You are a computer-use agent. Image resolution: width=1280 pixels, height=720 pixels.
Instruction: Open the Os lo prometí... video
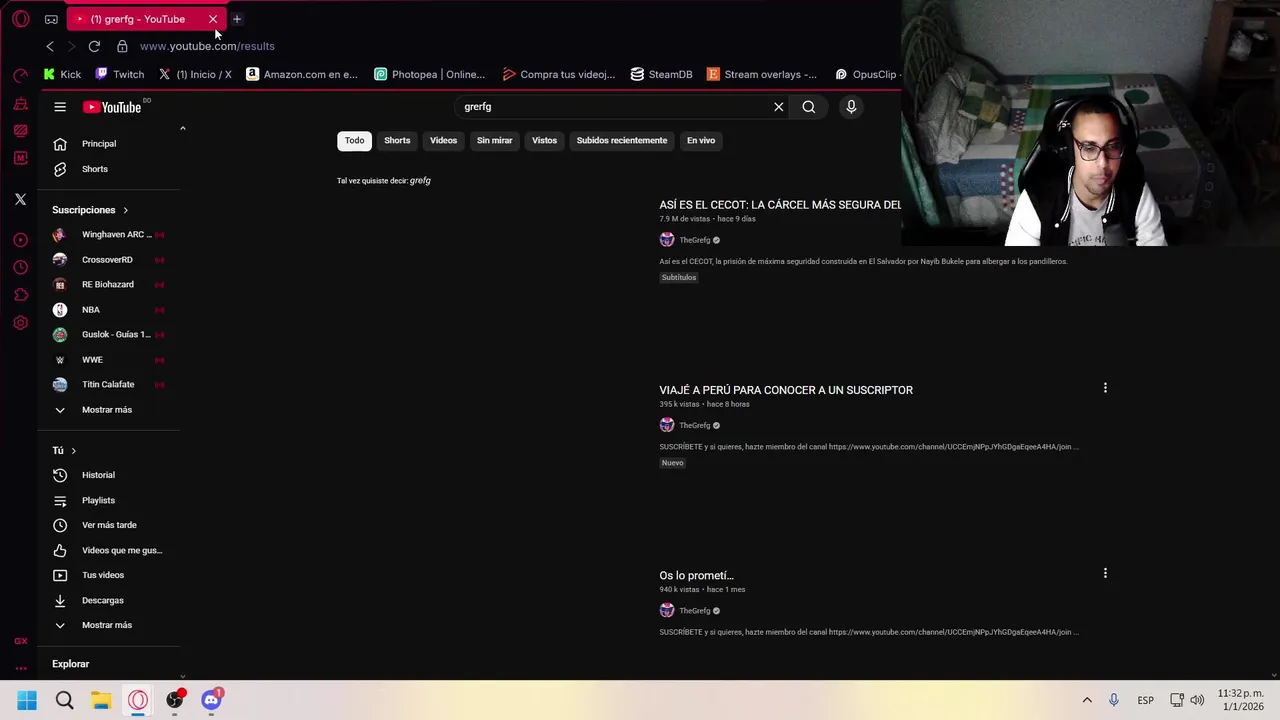[x=696, y=575]
